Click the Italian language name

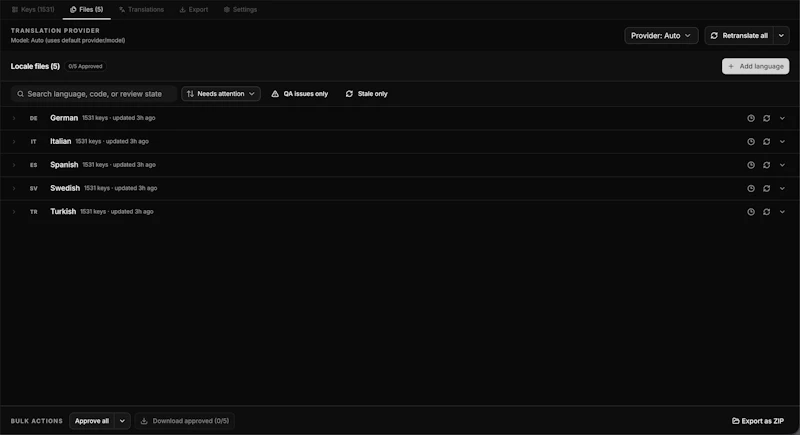tap(60, 142)
